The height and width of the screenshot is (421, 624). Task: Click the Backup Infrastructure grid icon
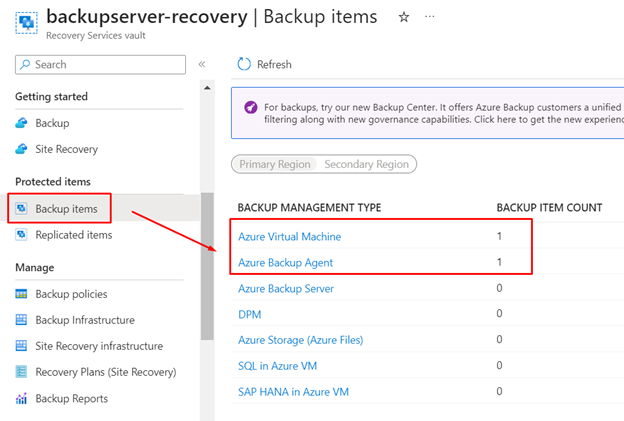pos(21,320)
